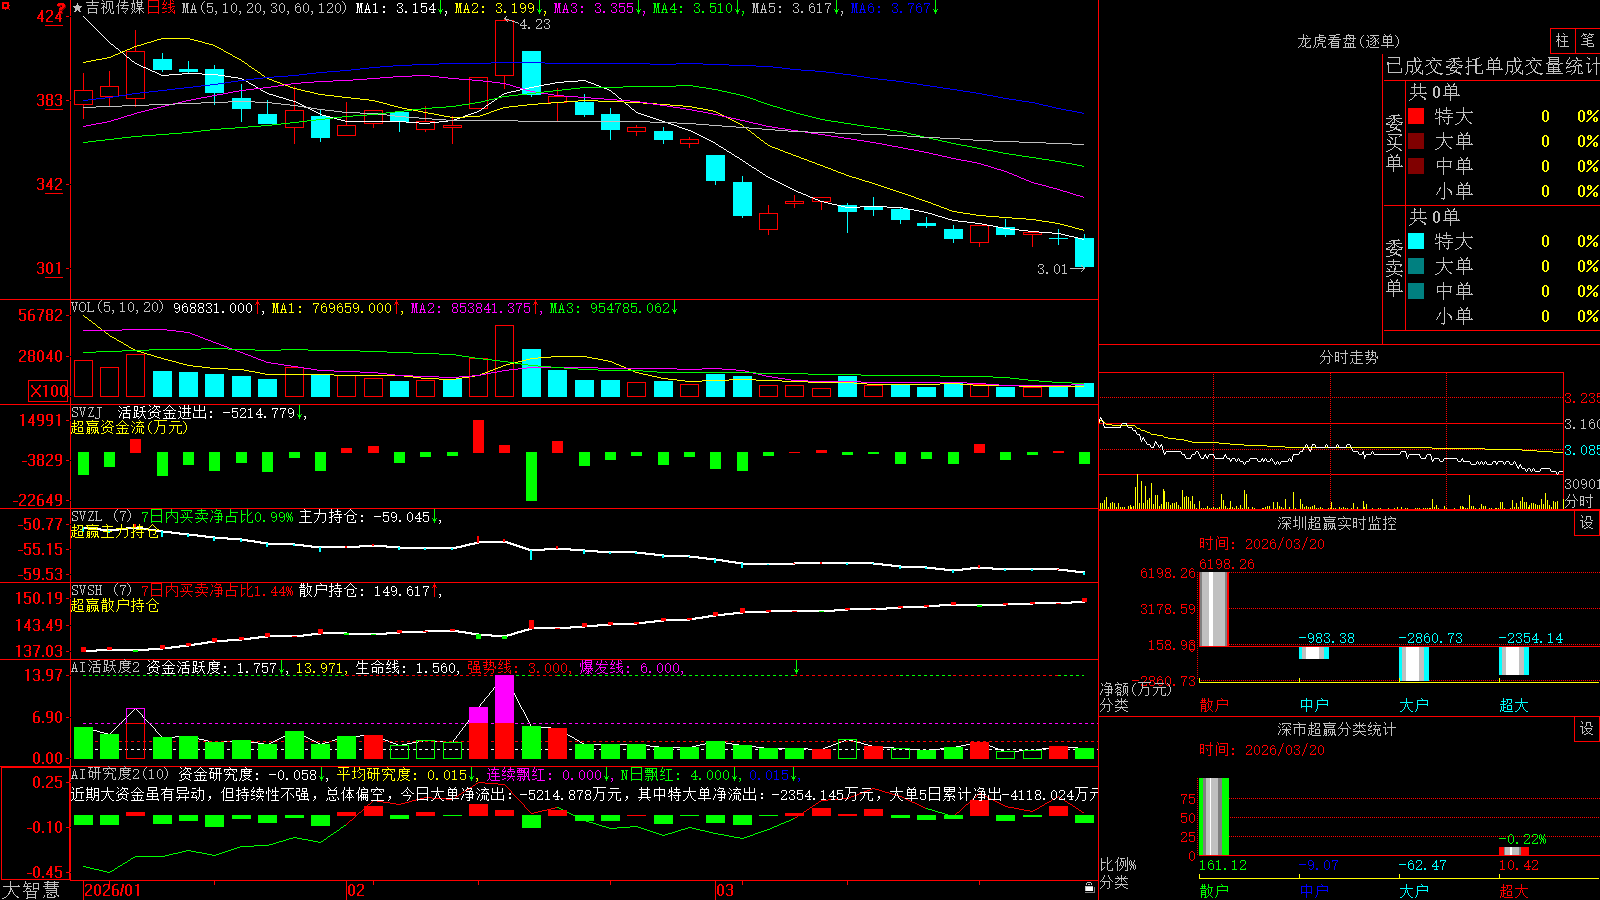The height and width of the screenshot is (900, 1600).
Task: Click the star icon before 吉视传媒
Action: pos(77,8)
